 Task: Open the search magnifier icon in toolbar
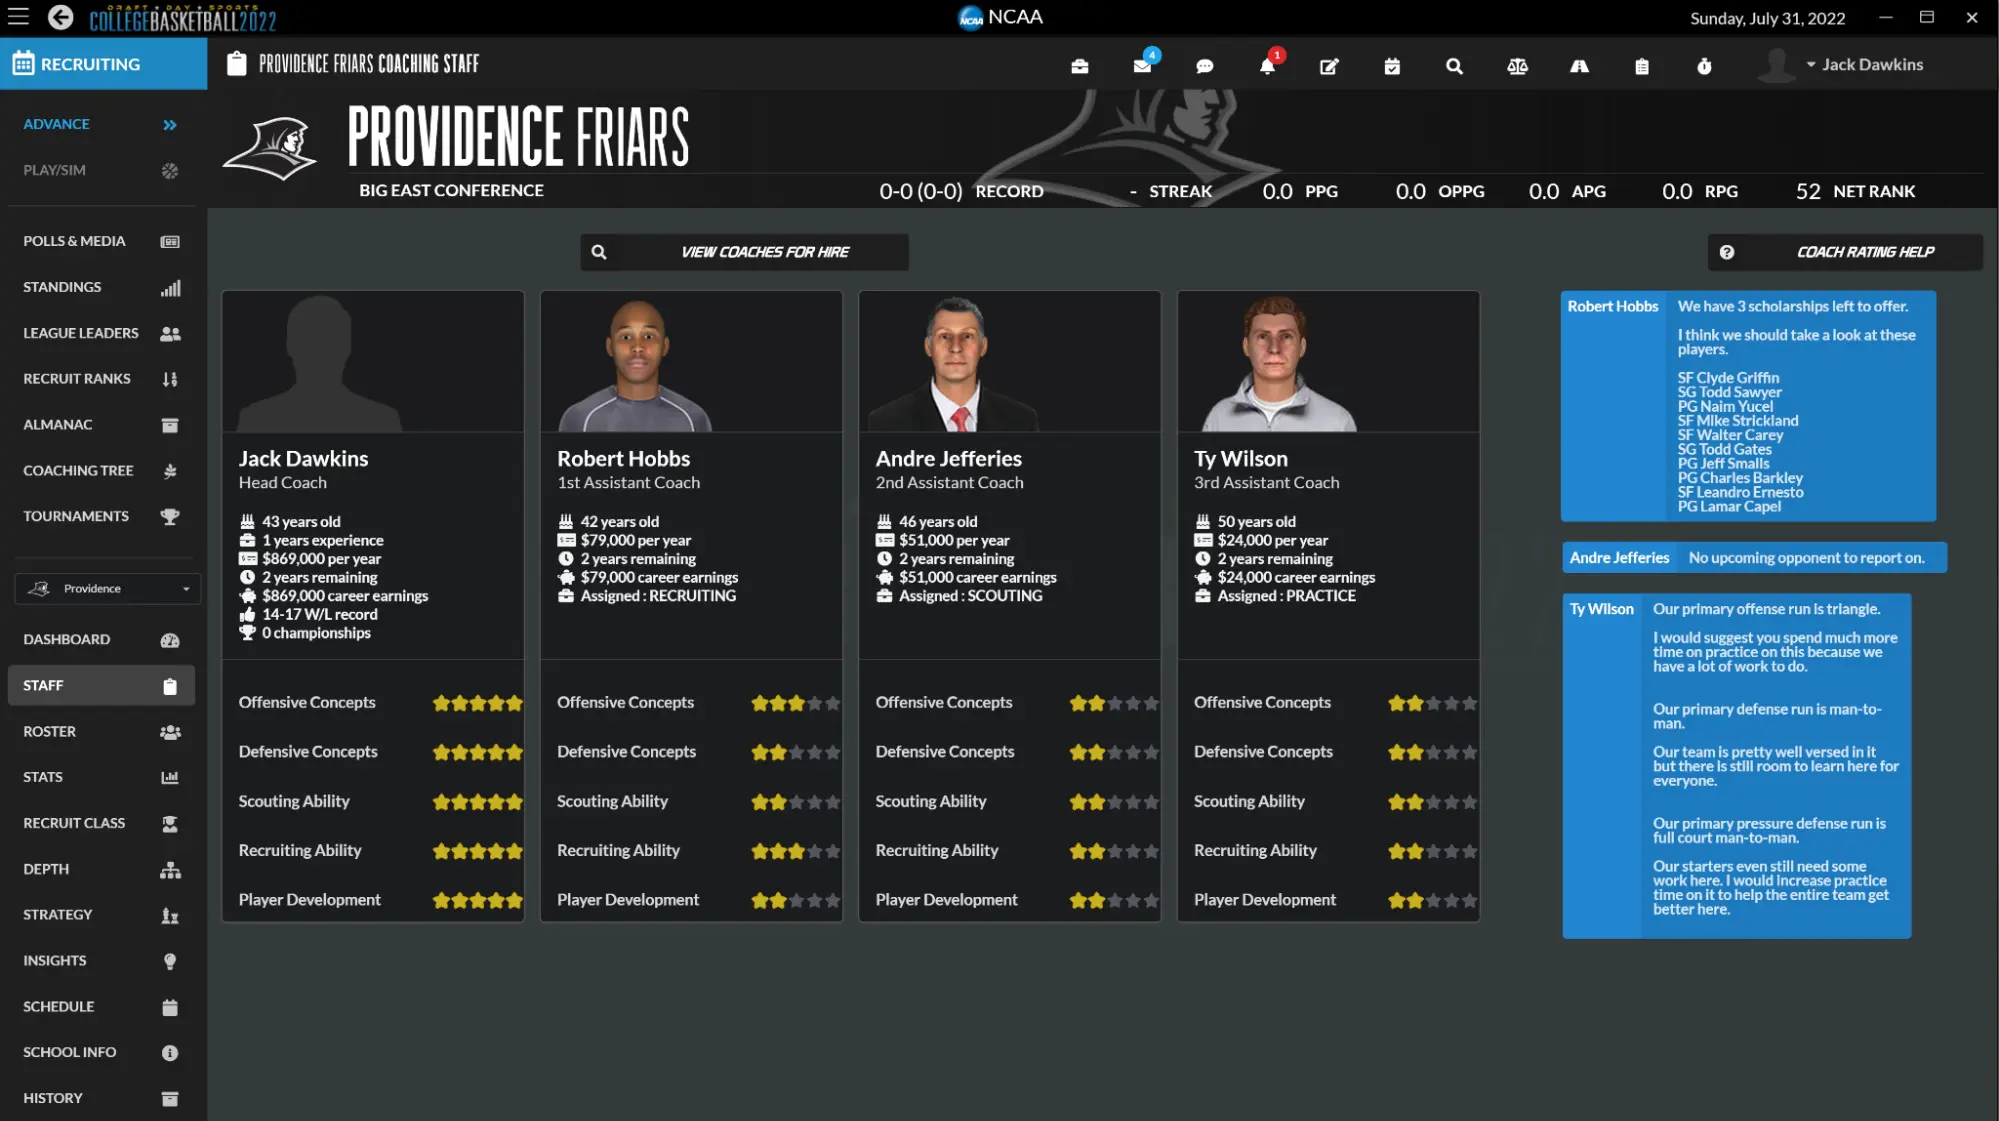coord(1454,66)
